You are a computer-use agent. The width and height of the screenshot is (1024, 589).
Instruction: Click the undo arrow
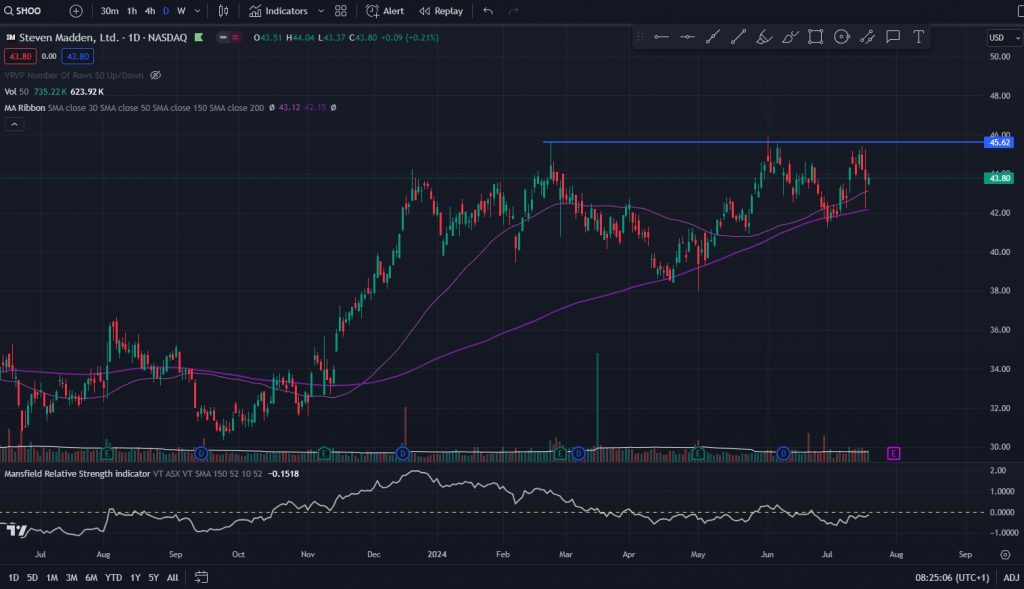(488, 11)
